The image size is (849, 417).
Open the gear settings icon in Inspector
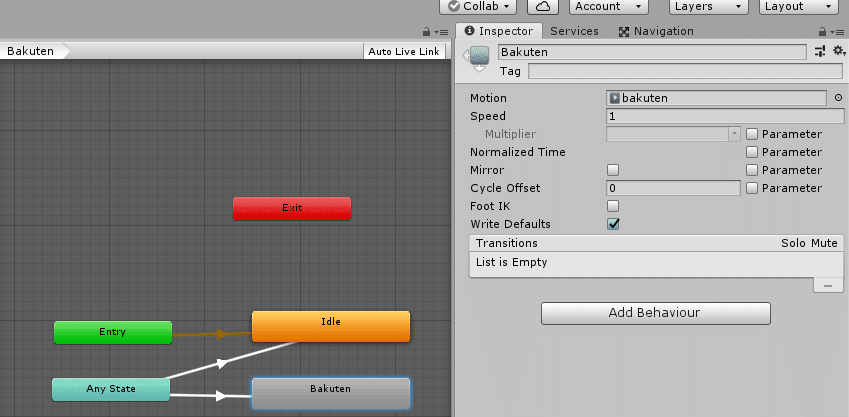coord(839,51)
